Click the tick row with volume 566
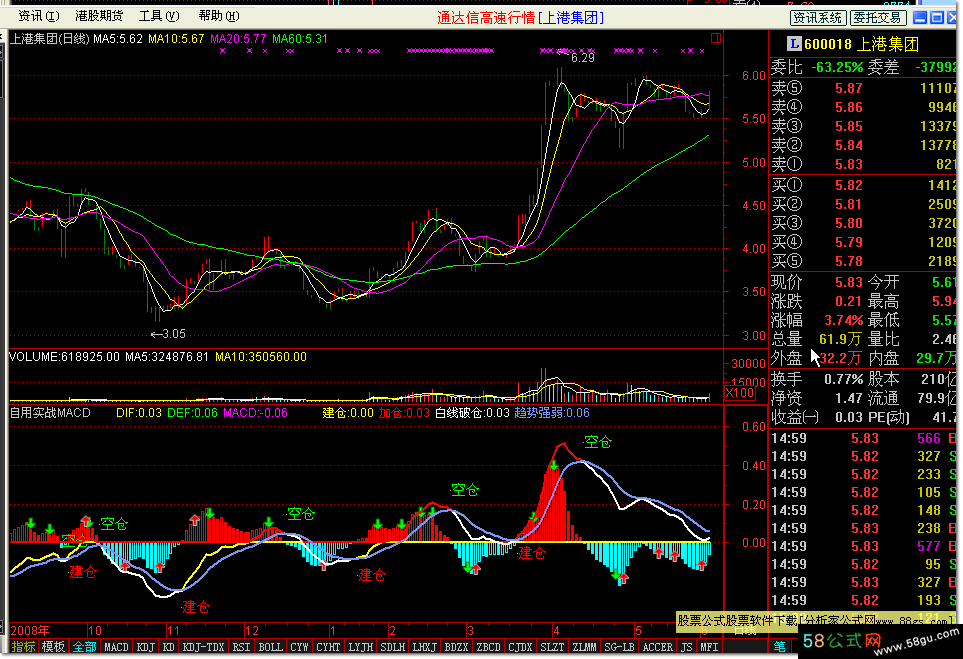The height and width of the screenshot is (659, 963). pos(864,439)
